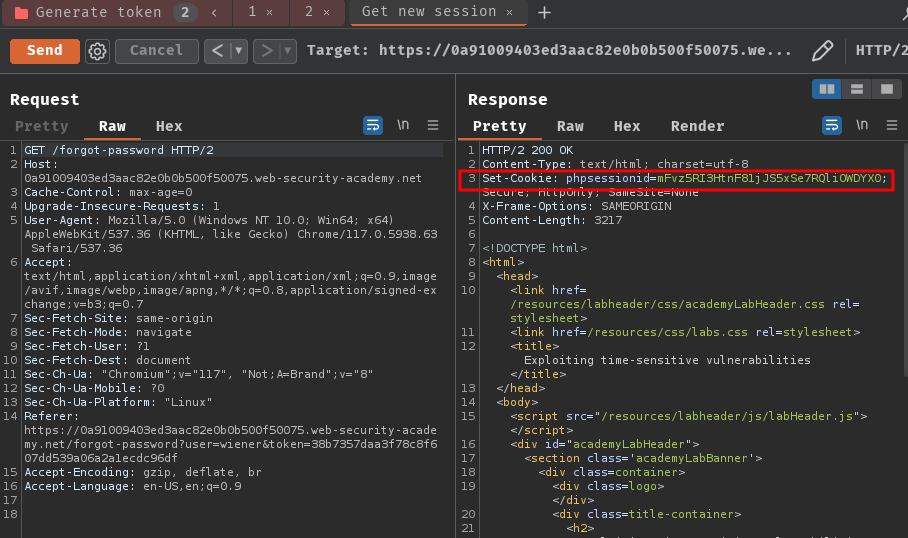Switch to Repeater tab 1
The width and height of the screenshot is (908, 538).
point(252,12)
